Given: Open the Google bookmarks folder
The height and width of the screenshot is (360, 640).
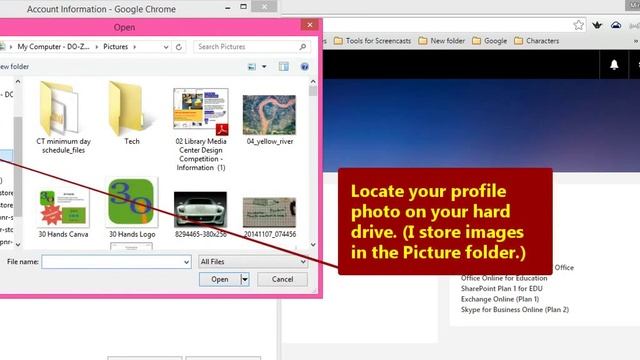Looking at the screenshot, I should 489,41.
